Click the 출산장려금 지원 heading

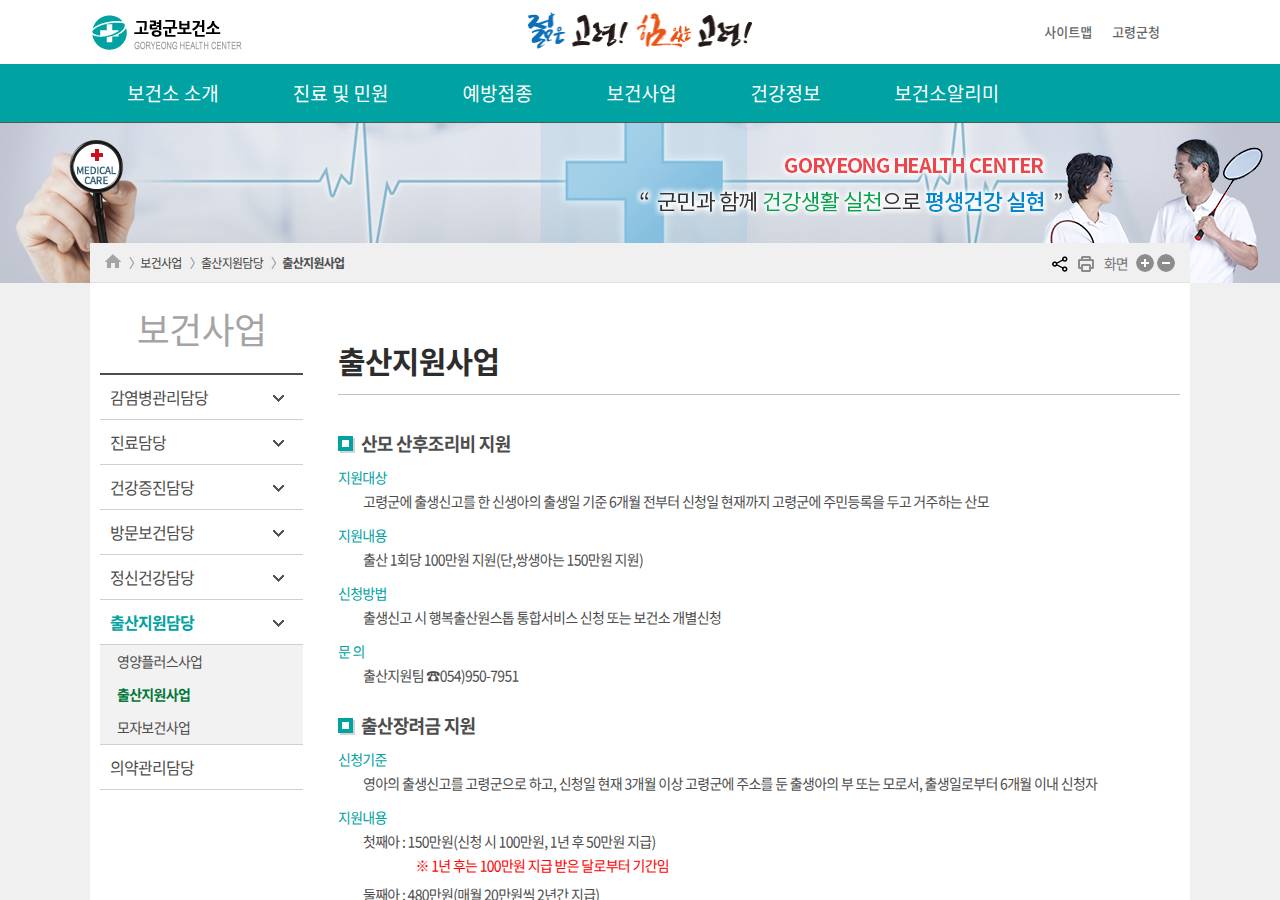tap(418, 726)
